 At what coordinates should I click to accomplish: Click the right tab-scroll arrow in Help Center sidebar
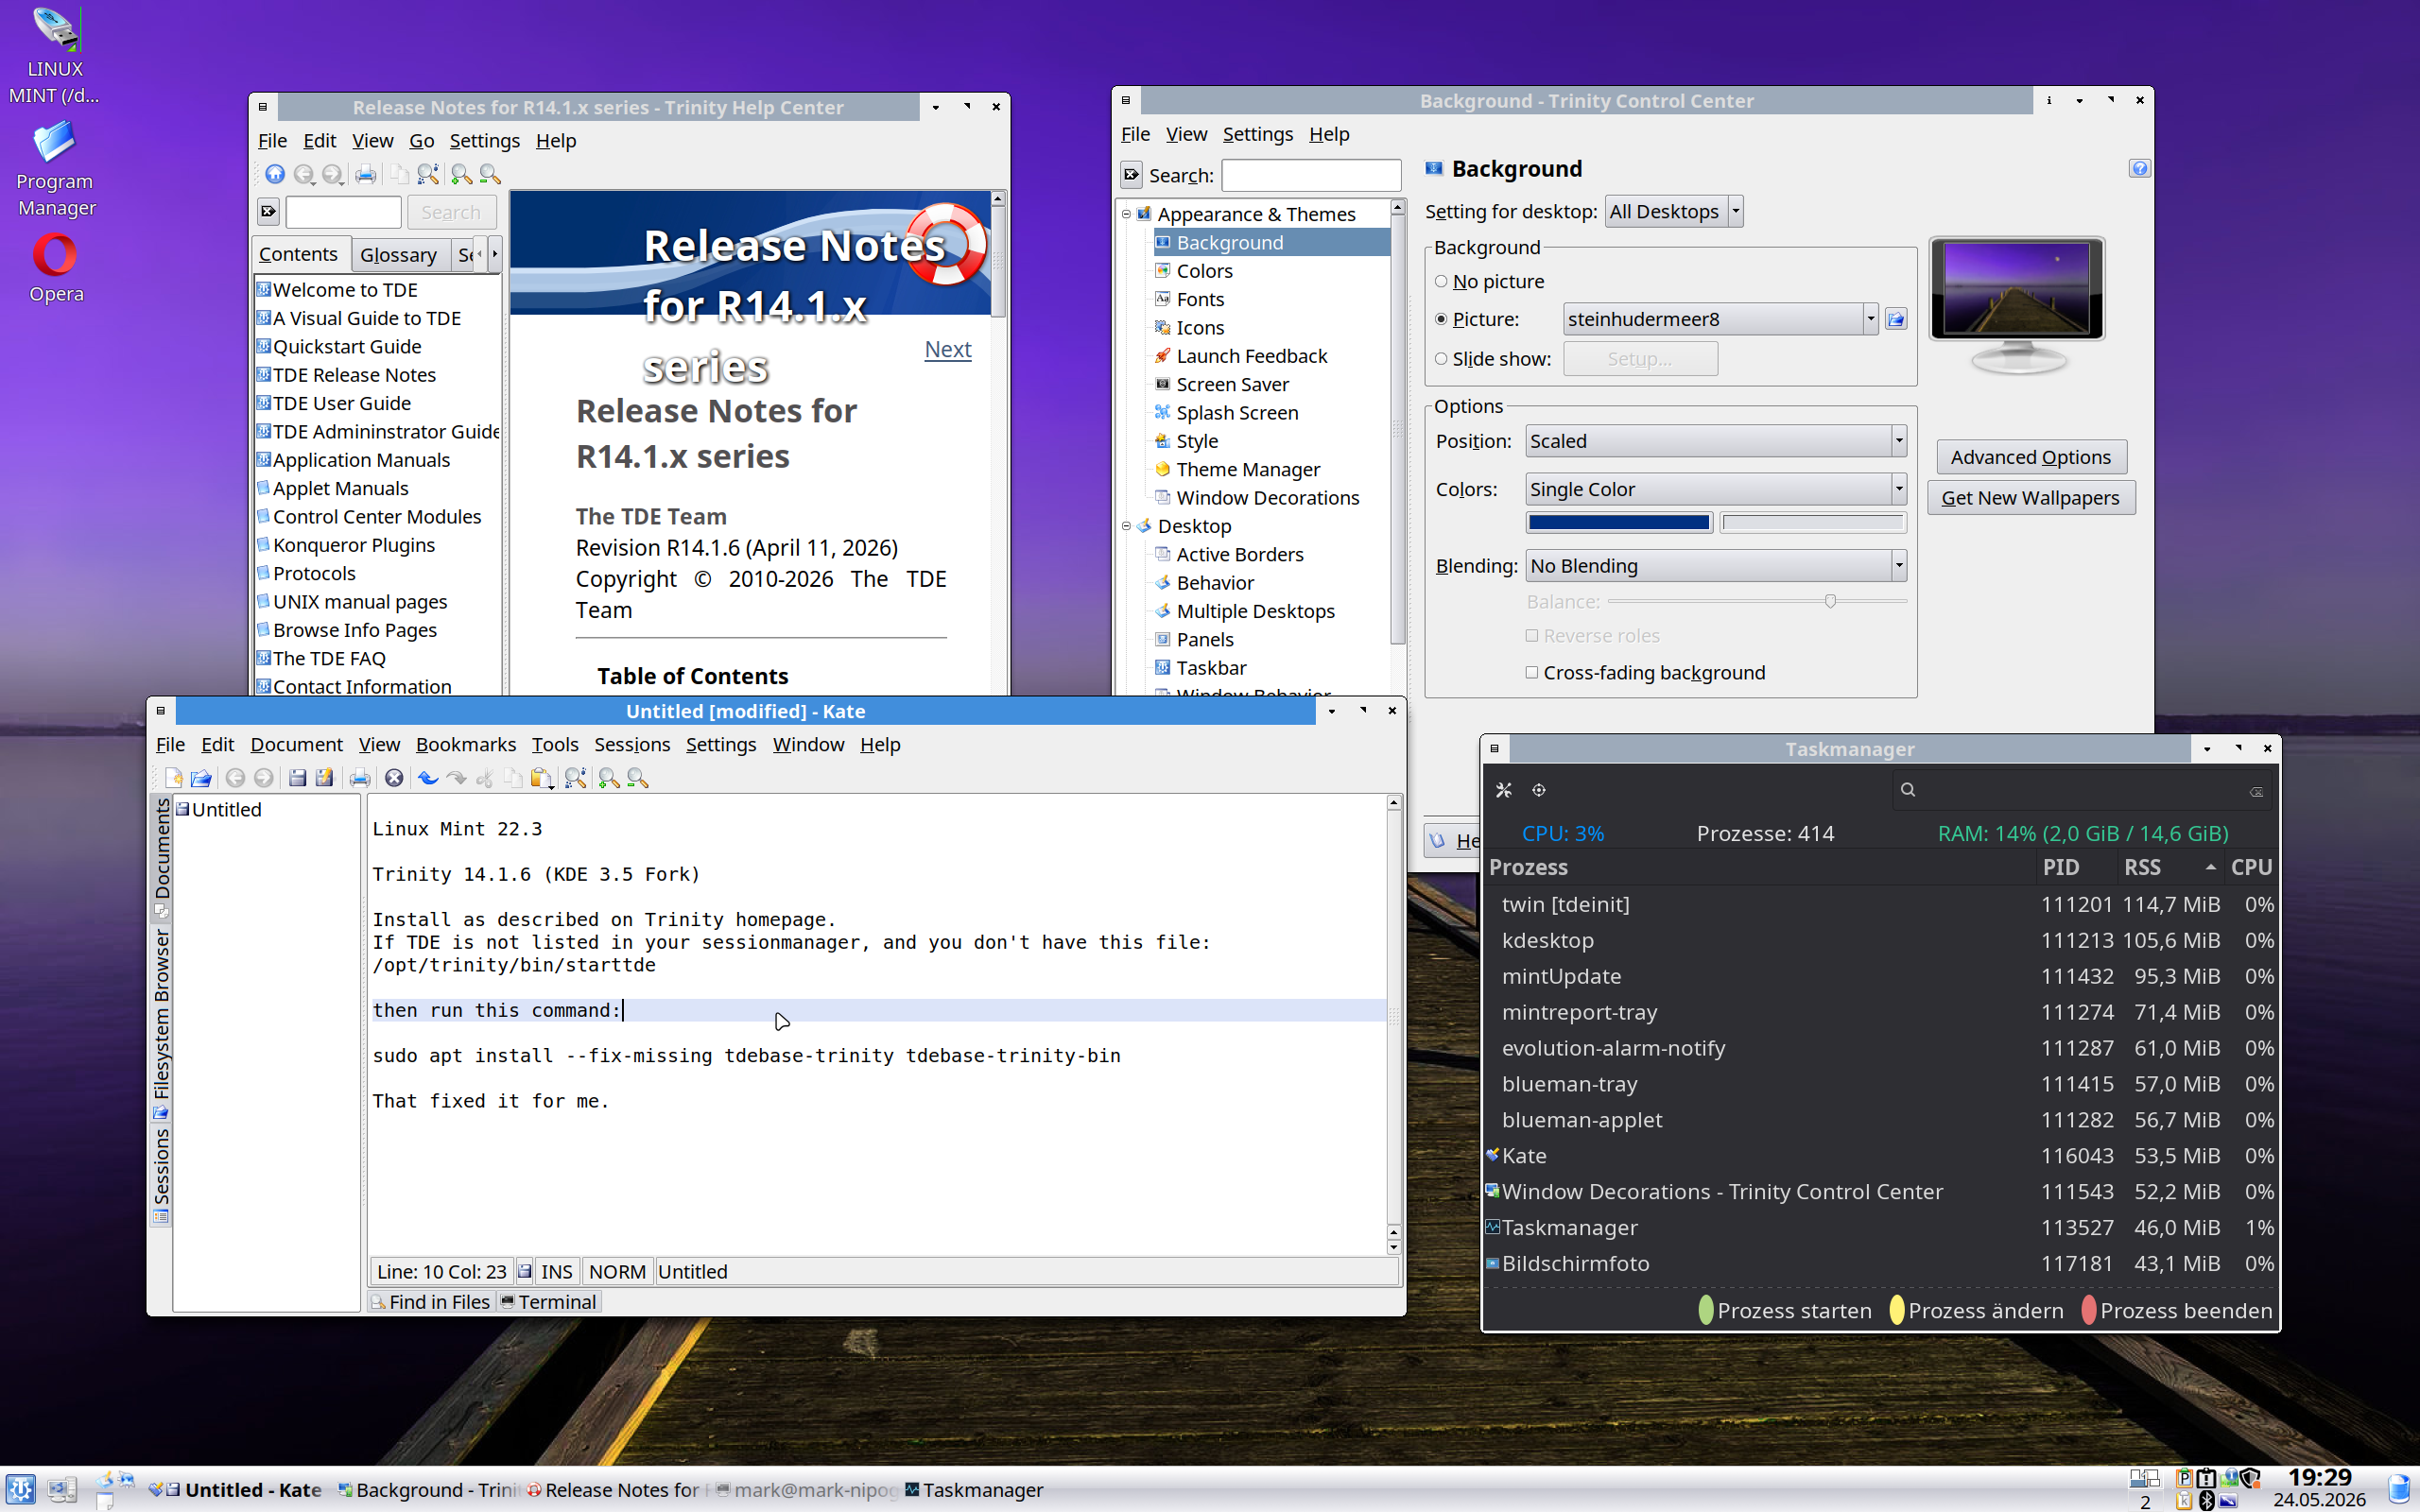tap(495, 254)
